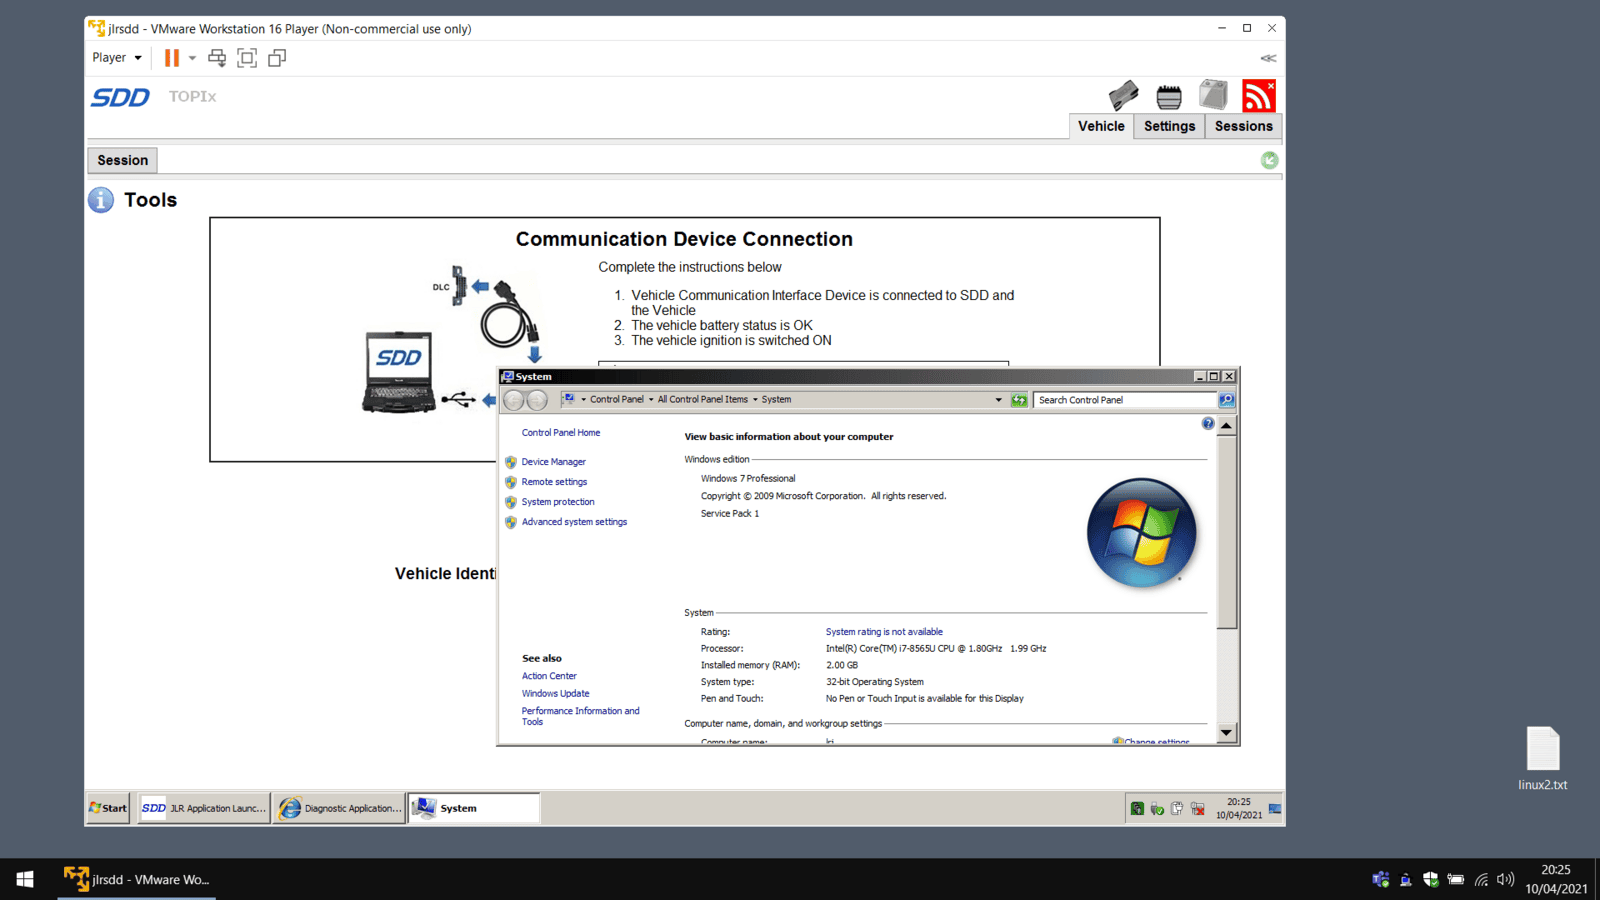The image size is (1600, 900).
Task: Click the Control Panel search magnifier icon
Action: [x=1227, y=400]
